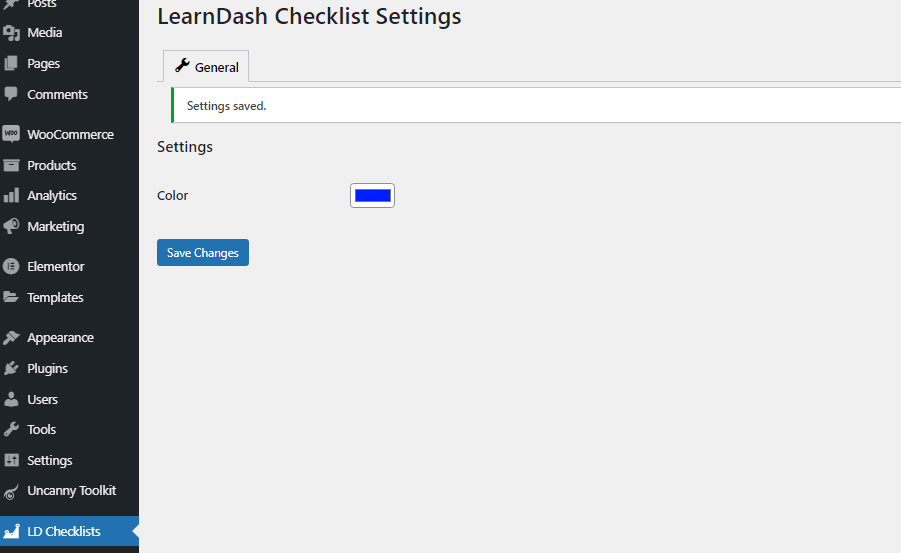Open Analytics menu label
Screen dimensions: 901x553
click(52, 196)
